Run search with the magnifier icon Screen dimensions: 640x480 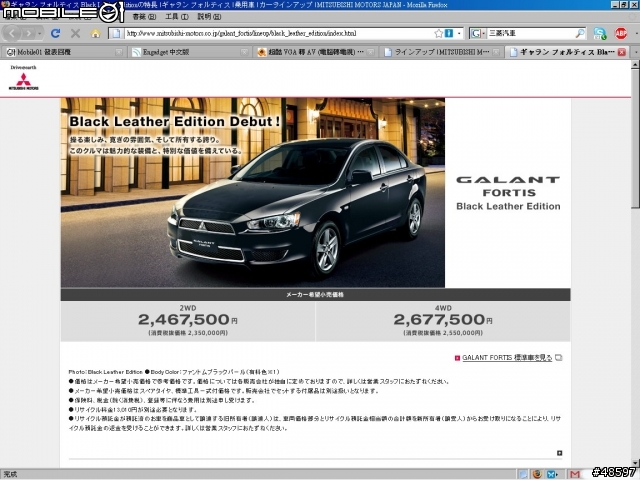580,33
